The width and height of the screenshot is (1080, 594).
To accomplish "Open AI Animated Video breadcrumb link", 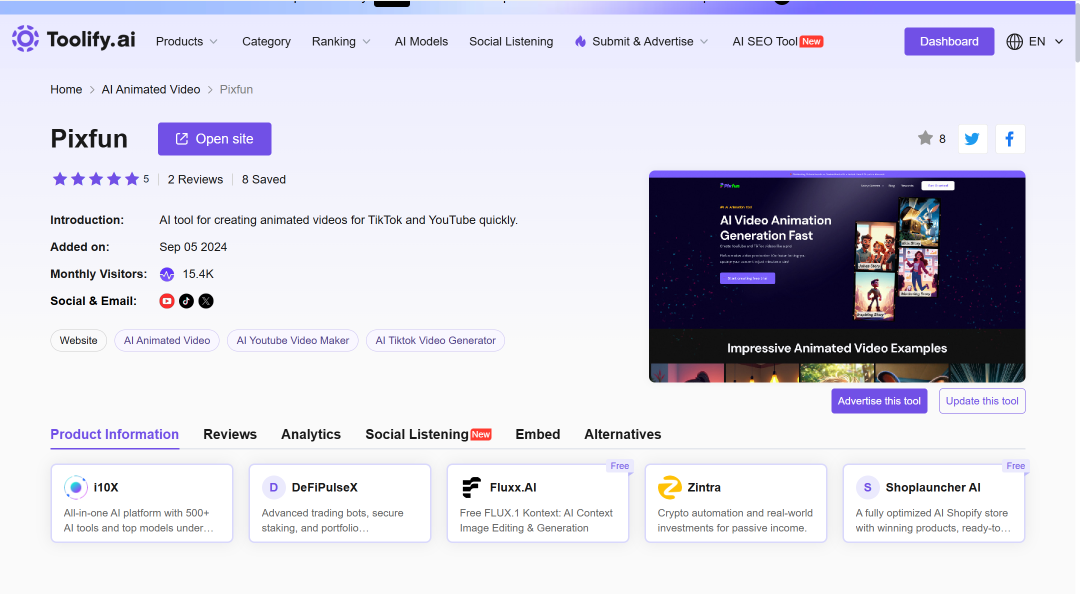I will pos(151,90).
